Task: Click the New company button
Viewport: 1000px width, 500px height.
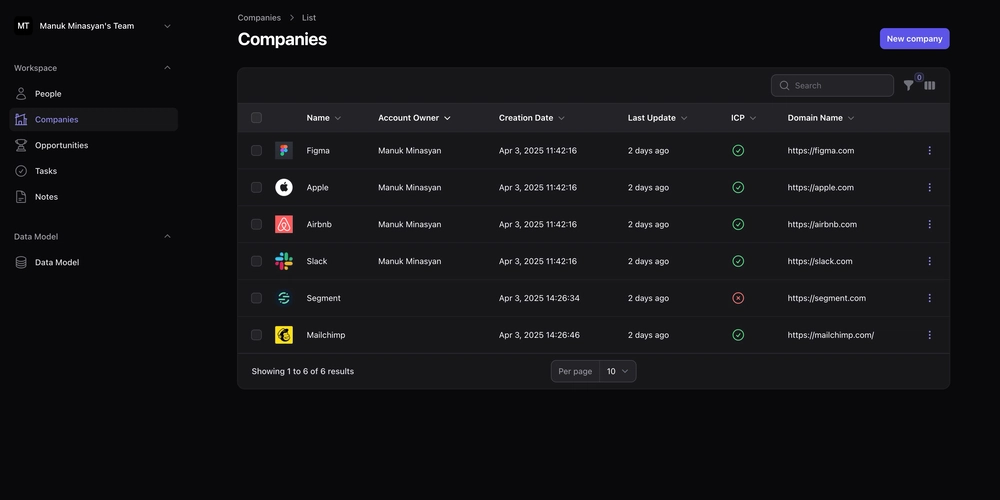Action: [x=915, y=38]
